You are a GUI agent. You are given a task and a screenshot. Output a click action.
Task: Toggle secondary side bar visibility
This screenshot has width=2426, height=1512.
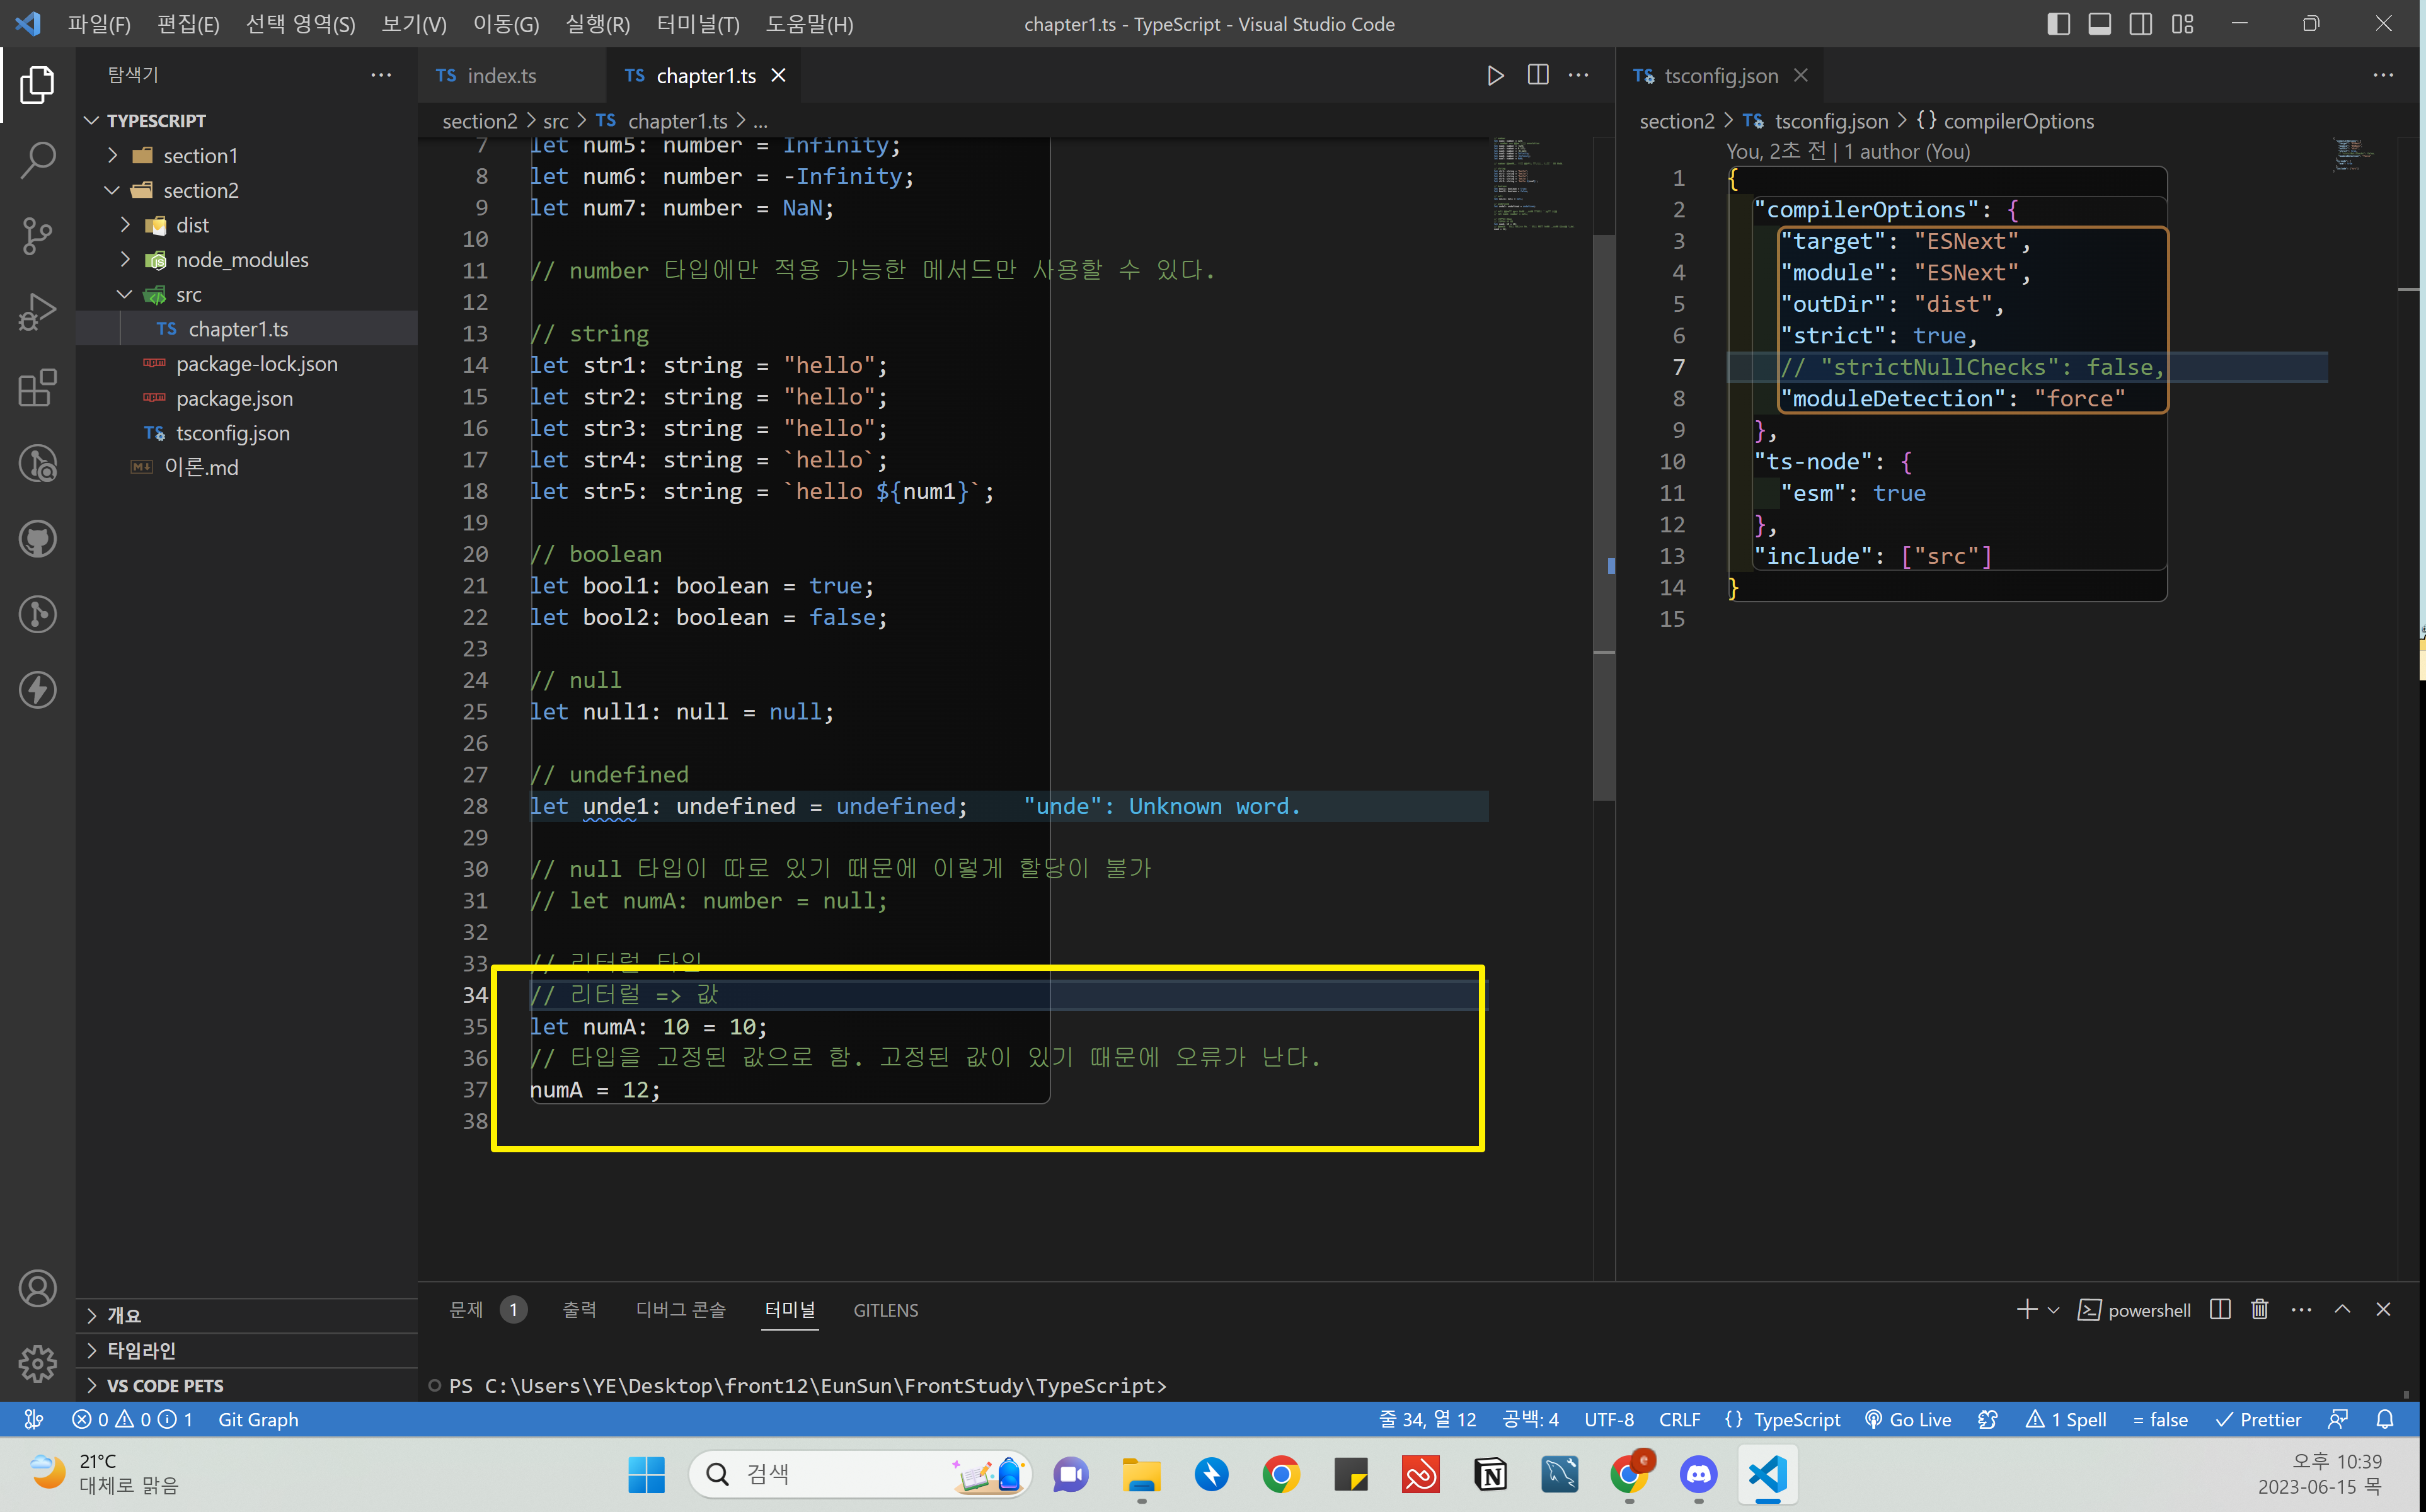tap(2141, 24)
